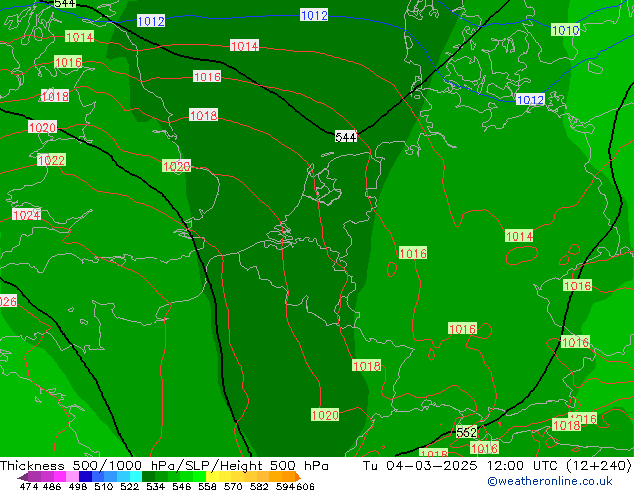Click the cyan legend swatch above 522

[x=136, y=477]
